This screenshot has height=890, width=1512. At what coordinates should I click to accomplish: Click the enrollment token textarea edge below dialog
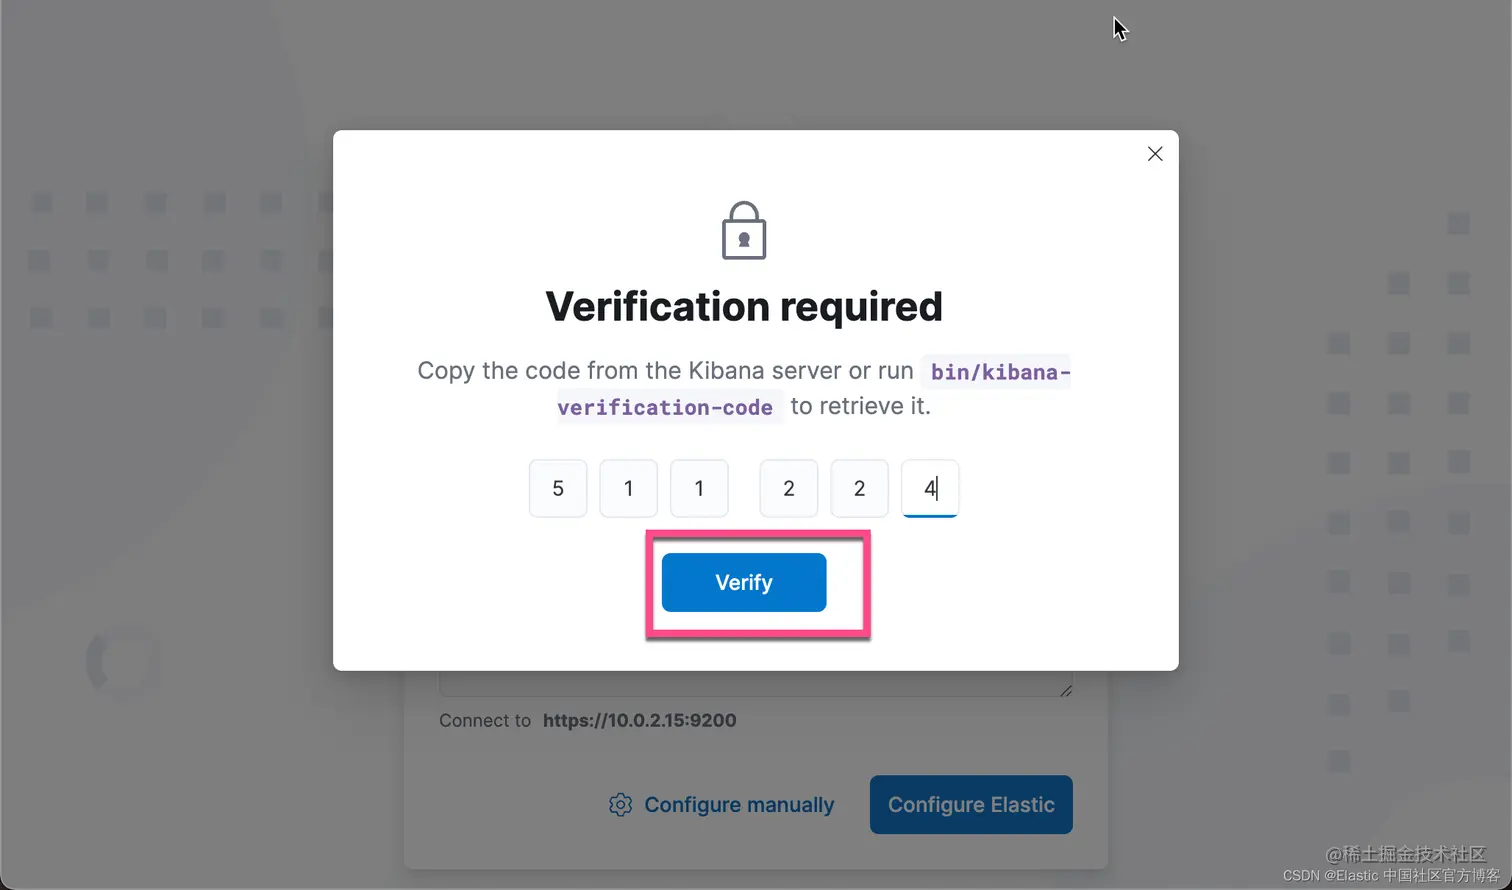click(755, 684)
